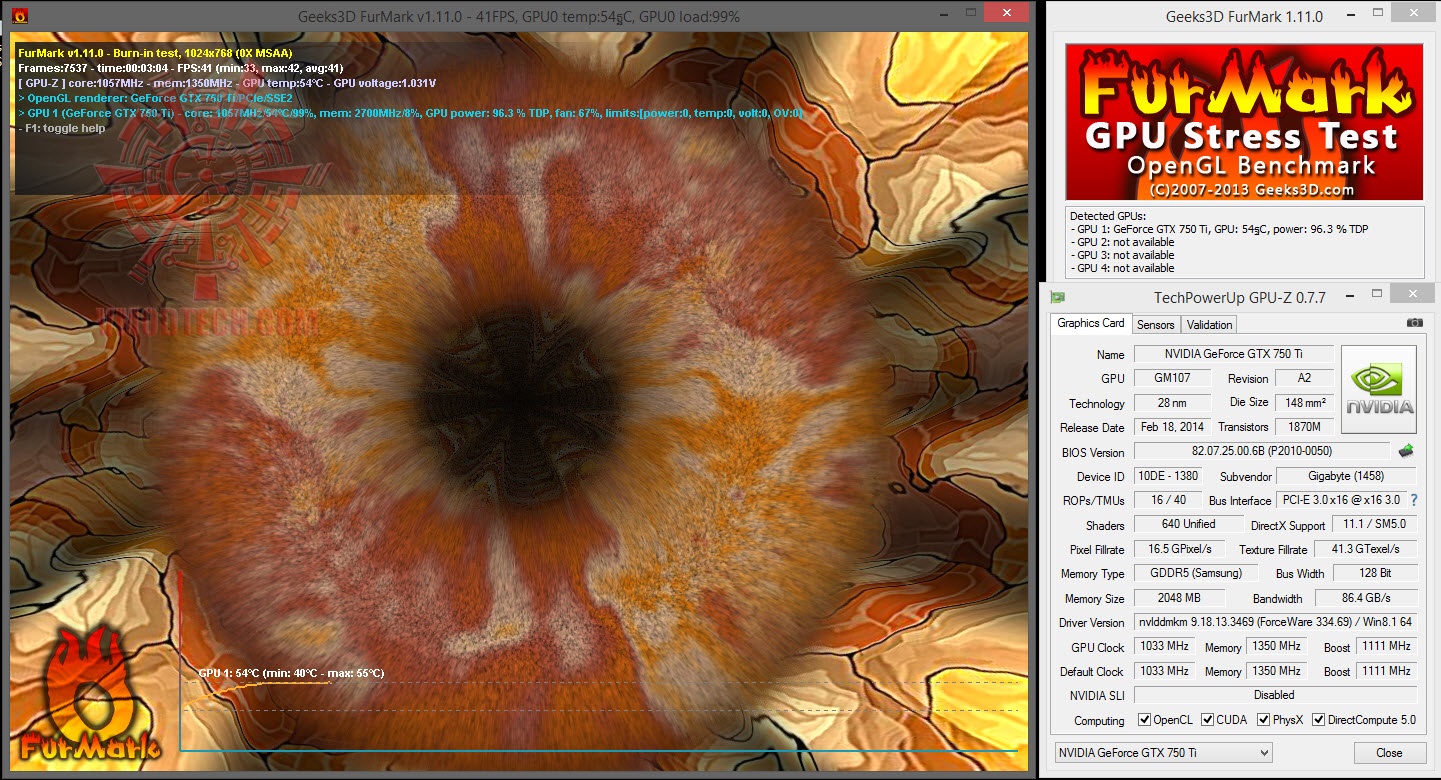This screenshot has width=1441, height=780.
Task: Switch to the Sensors tab
Action: click(x=1156, y=325)
